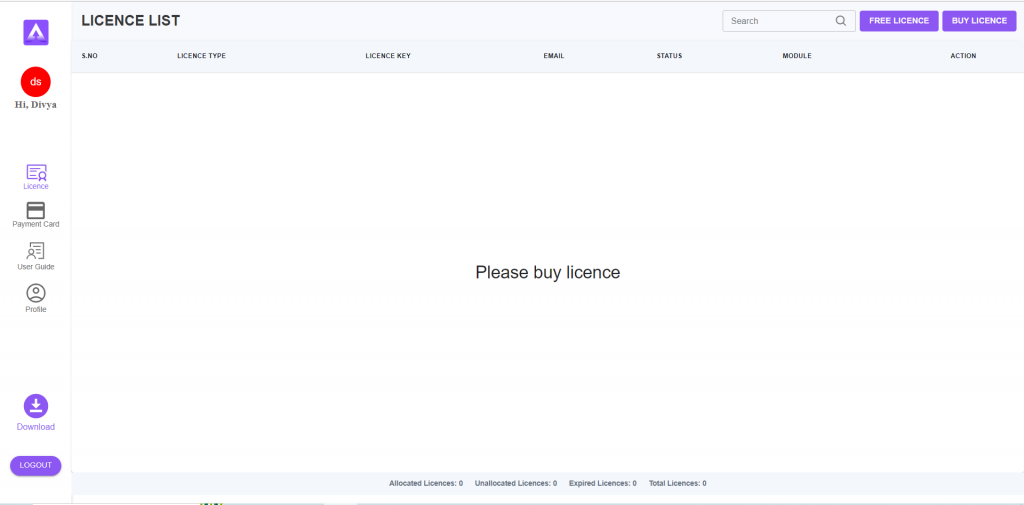Image resolution: width=1024 pixels, height=505 pixels.
Task: Click 'Allocated Licences: 0' footer text
Action: (x=426, y=483)
